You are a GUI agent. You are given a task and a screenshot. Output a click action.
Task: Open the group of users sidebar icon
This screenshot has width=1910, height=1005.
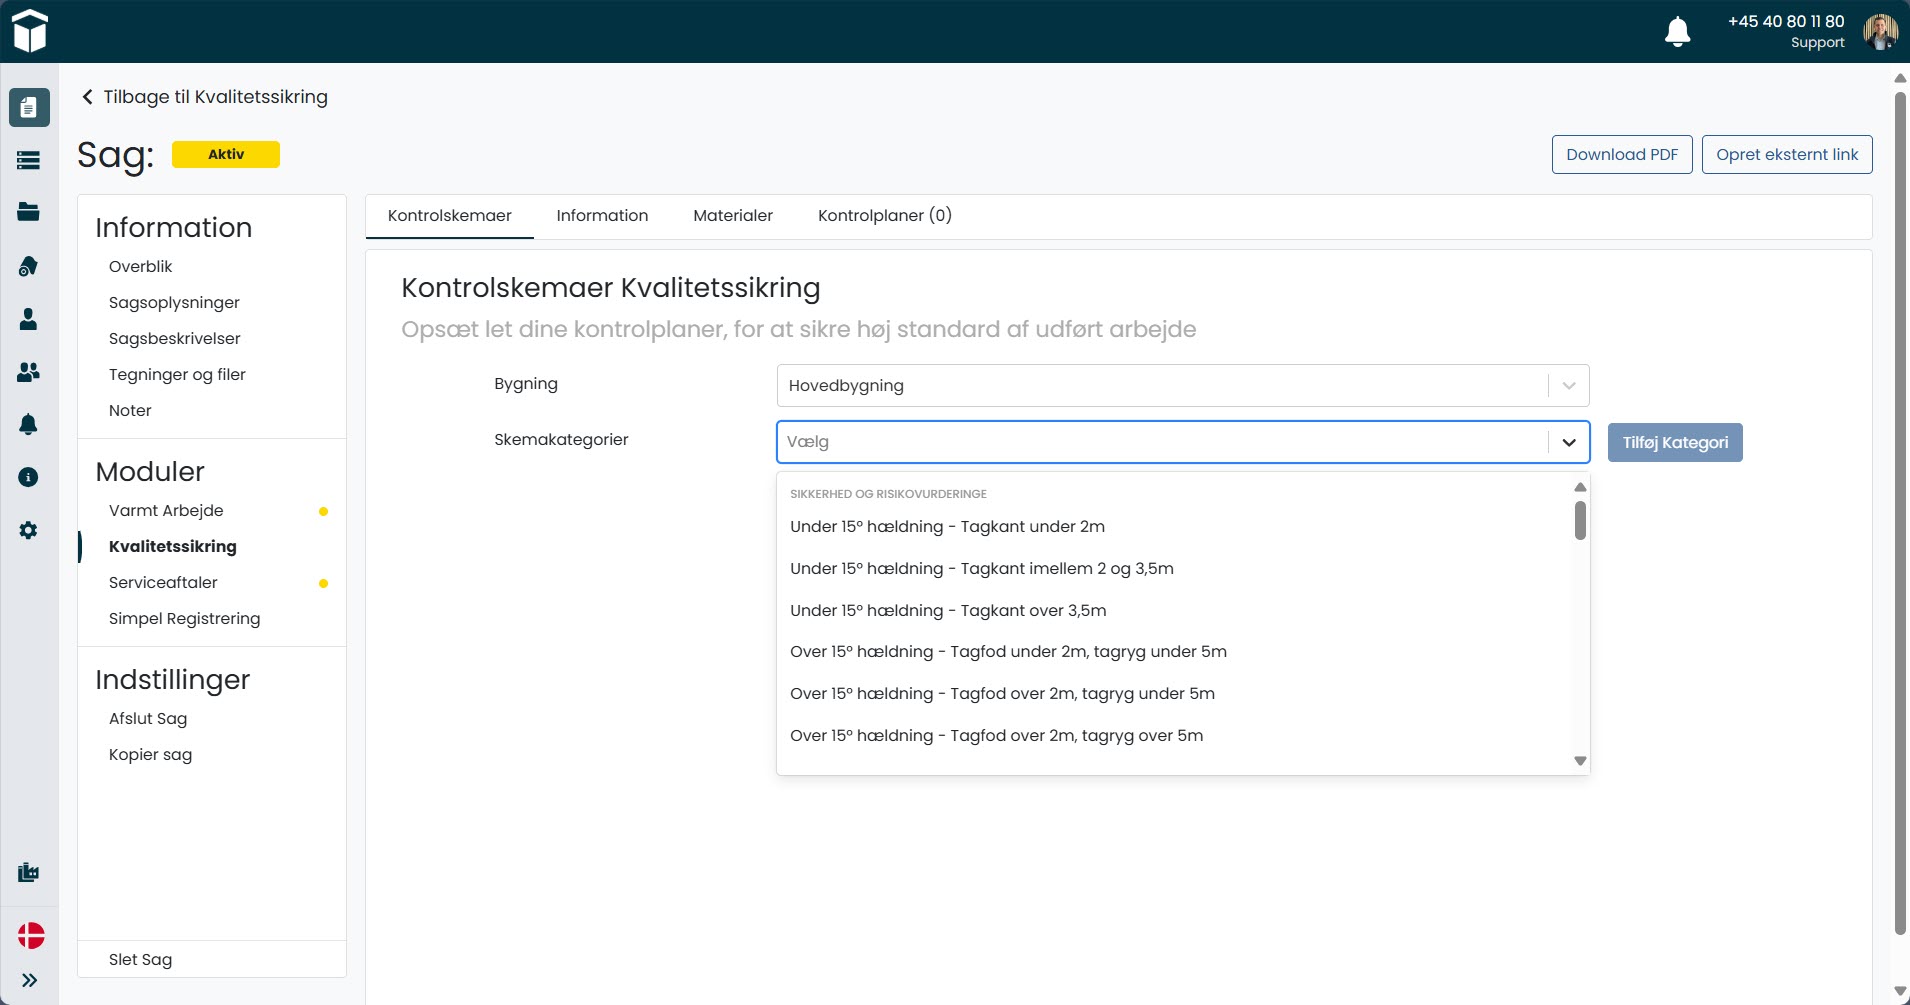point(29,372)
